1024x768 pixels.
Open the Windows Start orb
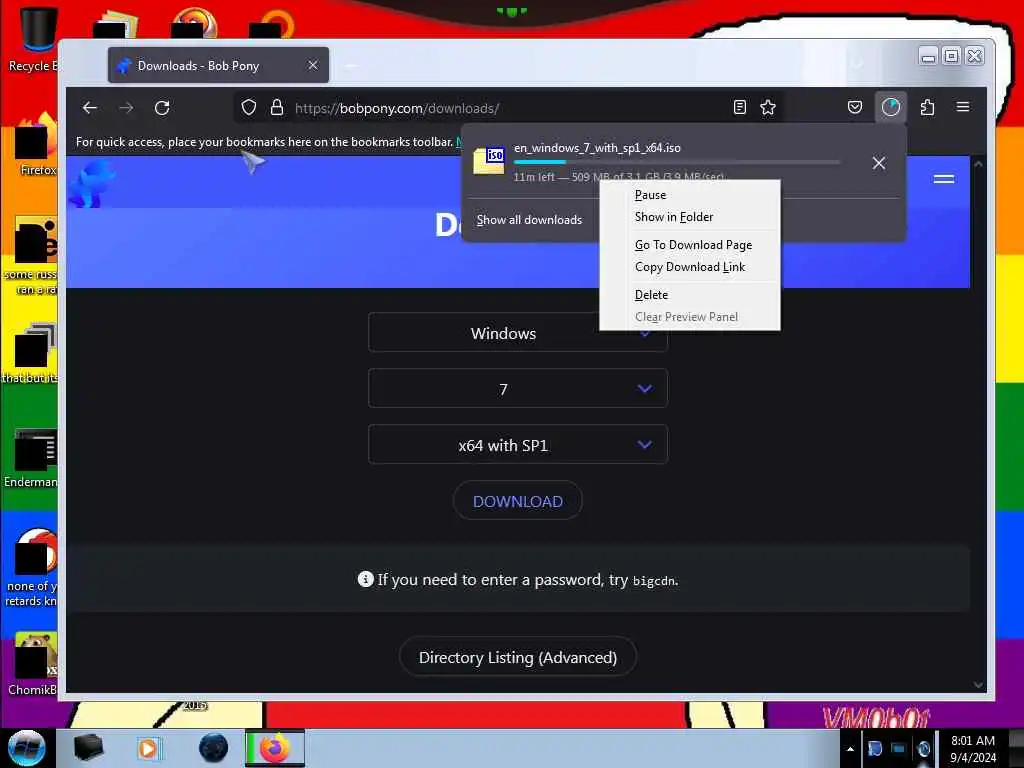tap(26, 748)
